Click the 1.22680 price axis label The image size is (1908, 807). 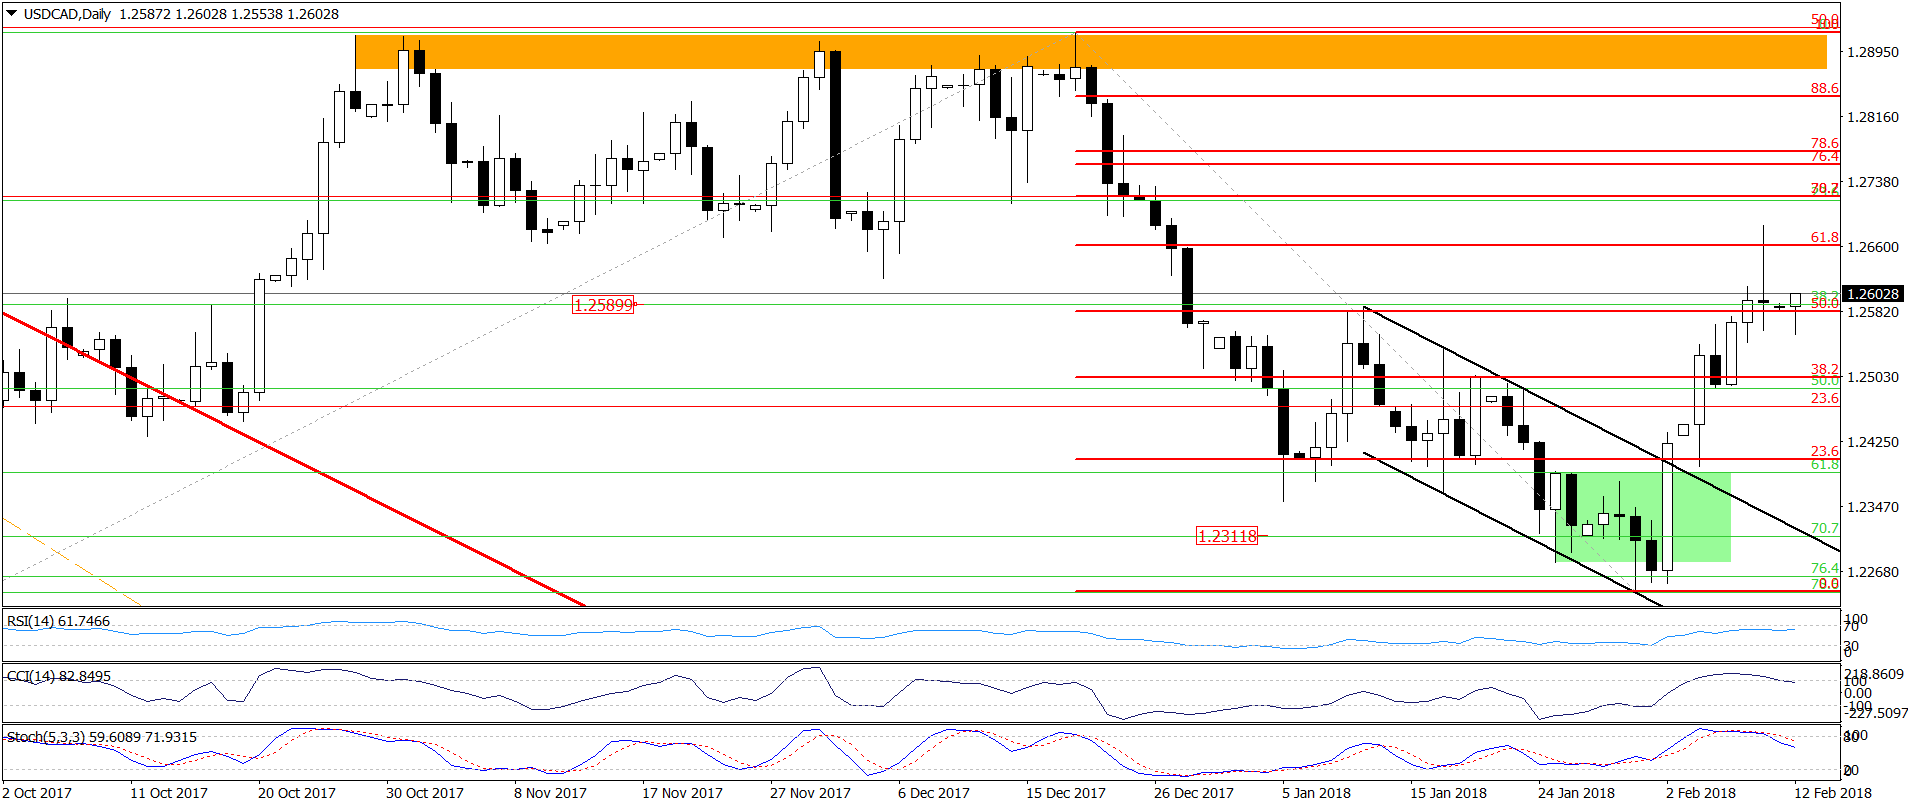(x=1873, y=572)
